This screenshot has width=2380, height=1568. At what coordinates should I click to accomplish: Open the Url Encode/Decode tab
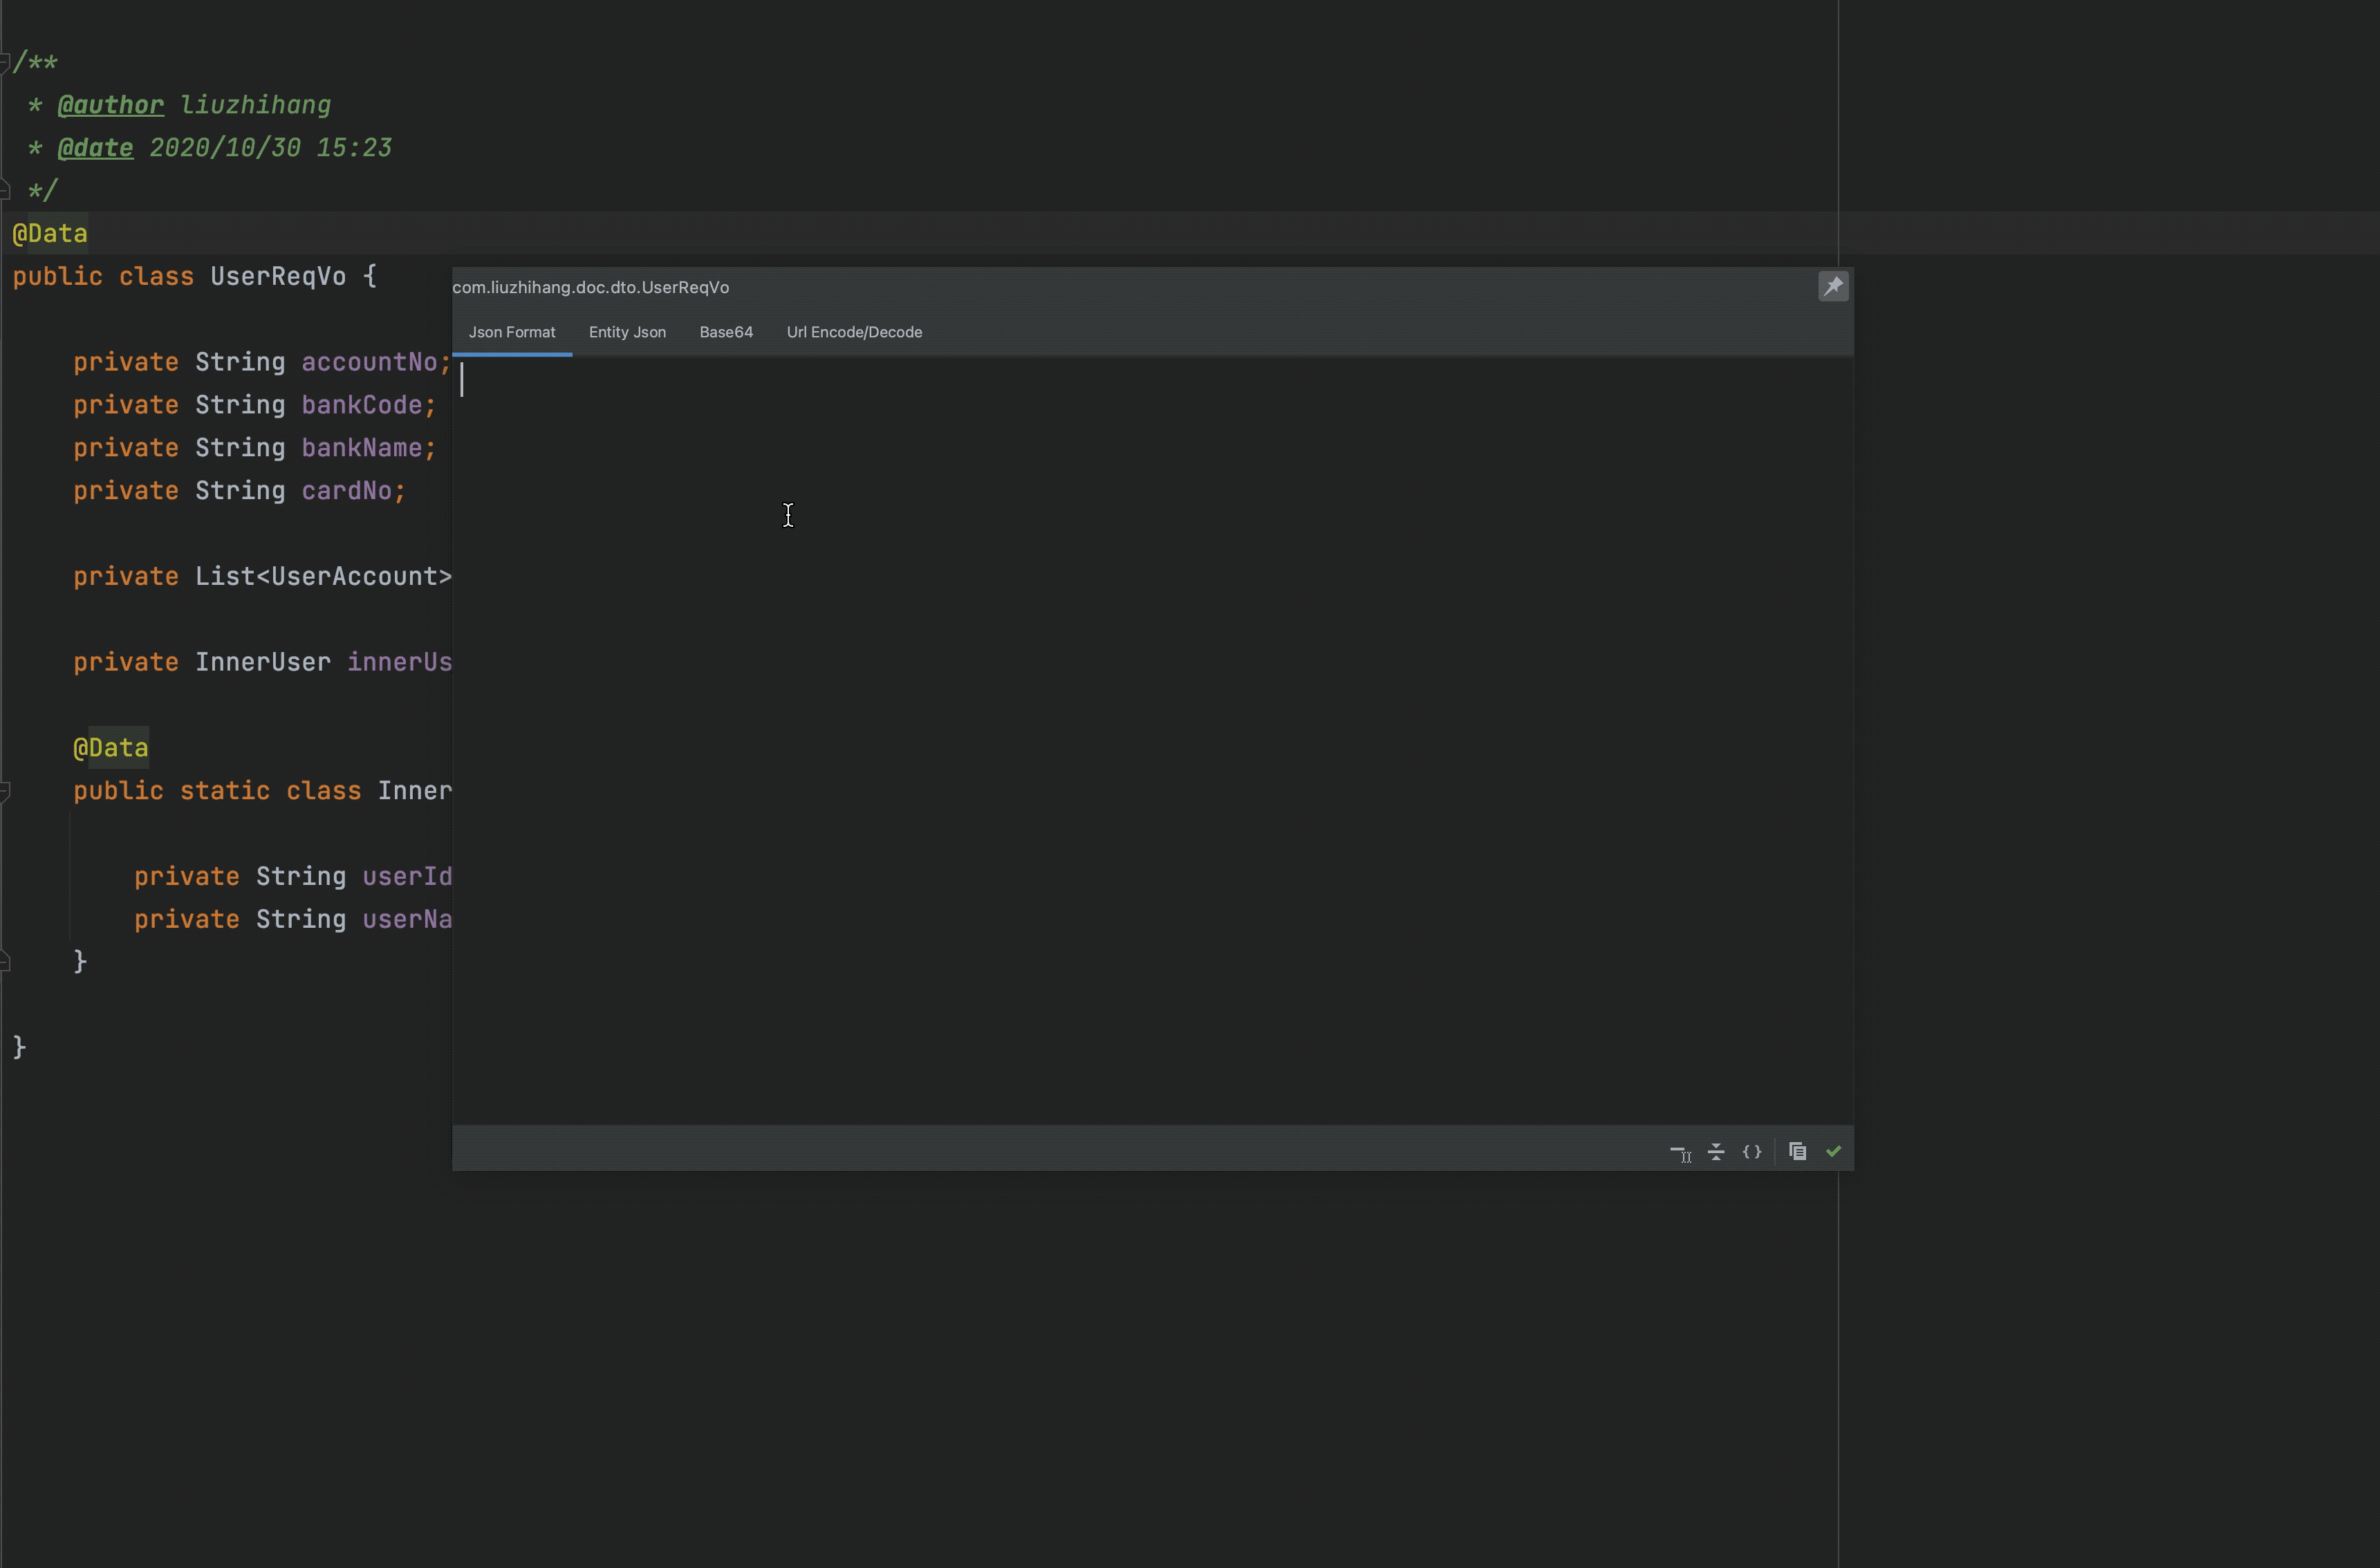point(854,332)
